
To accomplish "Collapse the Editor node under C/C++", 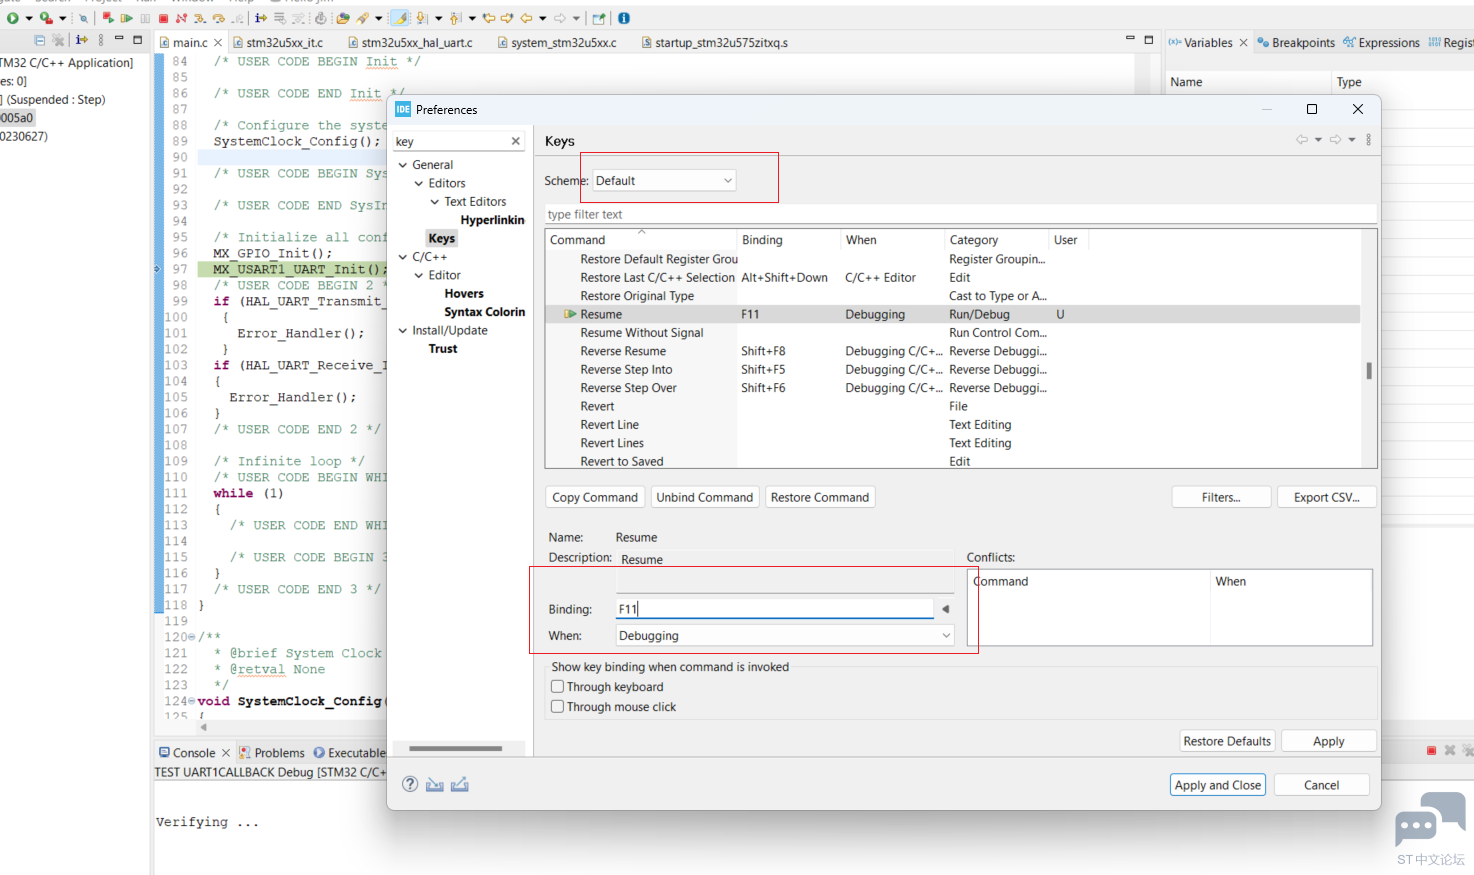I will (419, 275).
